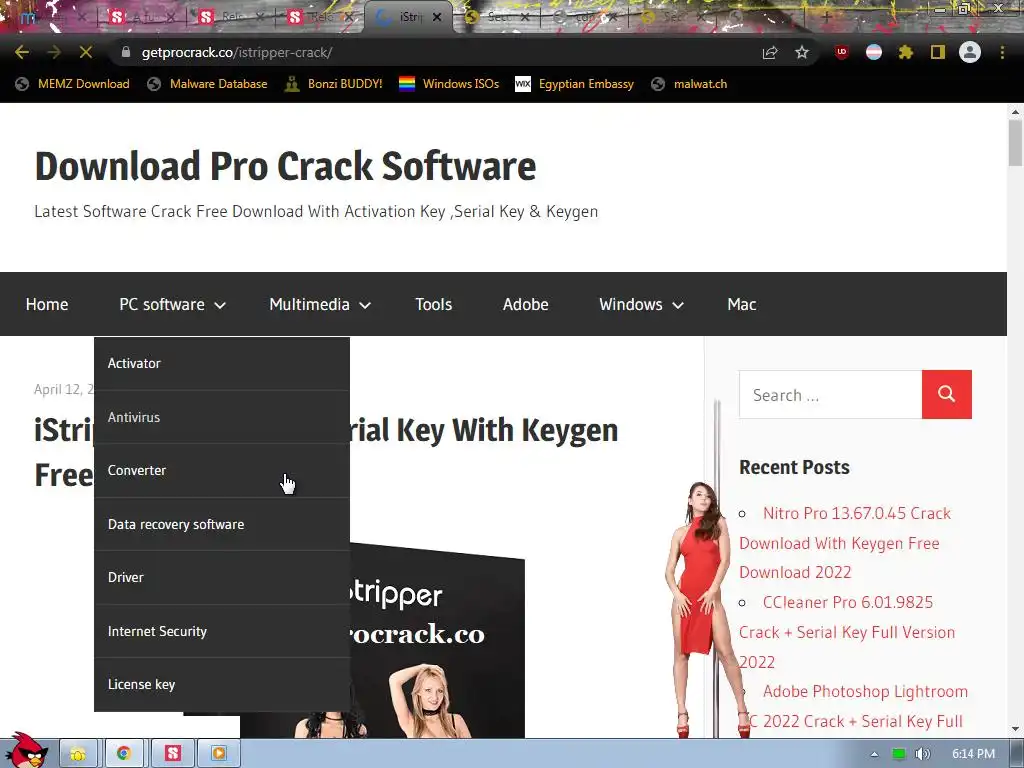Open the MEMZ Download bookmark
Screen dimensions: 1024x768
tap(72, 84)
